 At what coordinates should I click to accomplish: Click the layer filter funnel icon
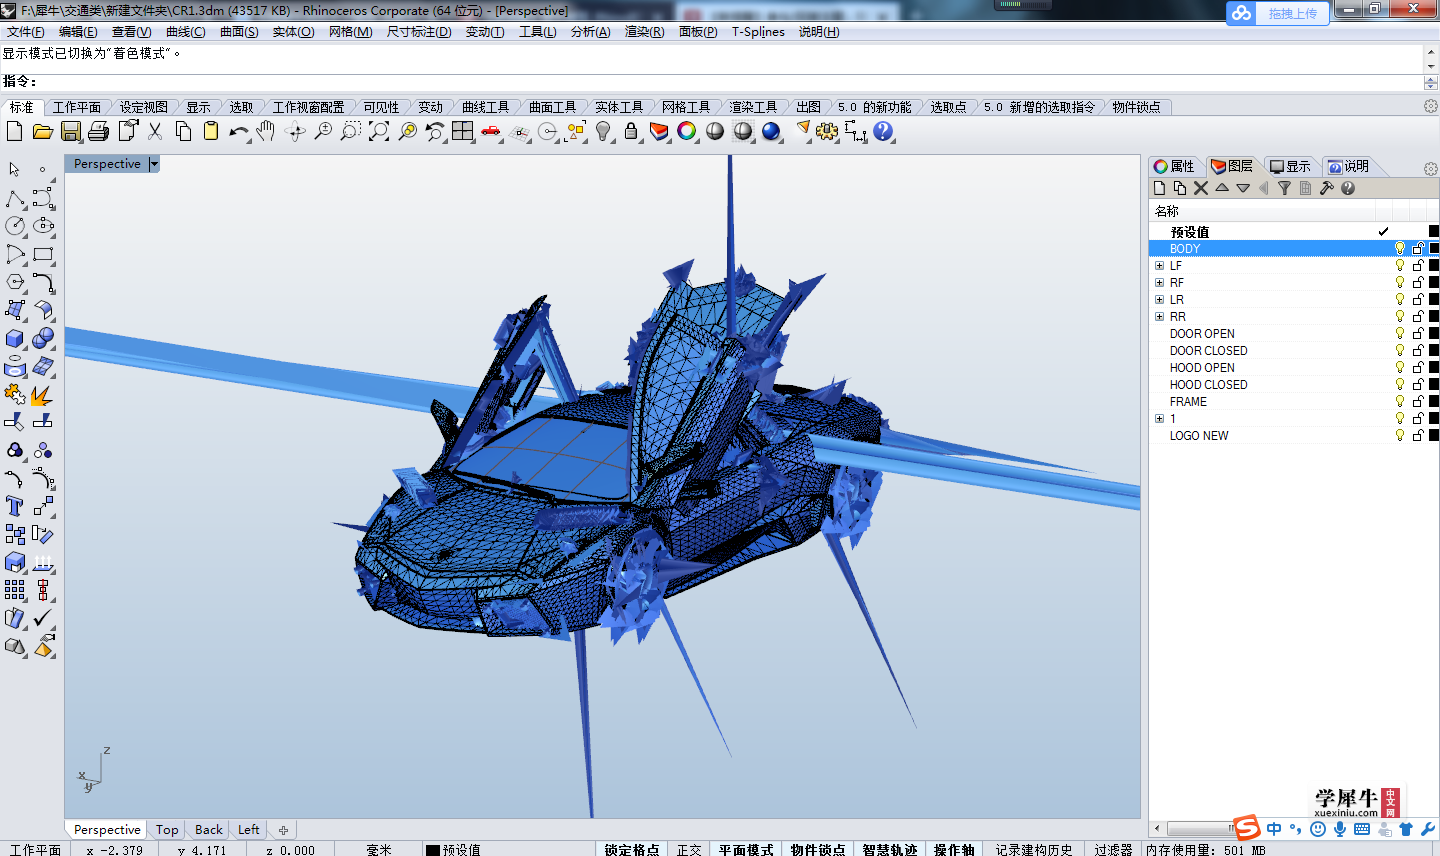tap(1285, 188)
